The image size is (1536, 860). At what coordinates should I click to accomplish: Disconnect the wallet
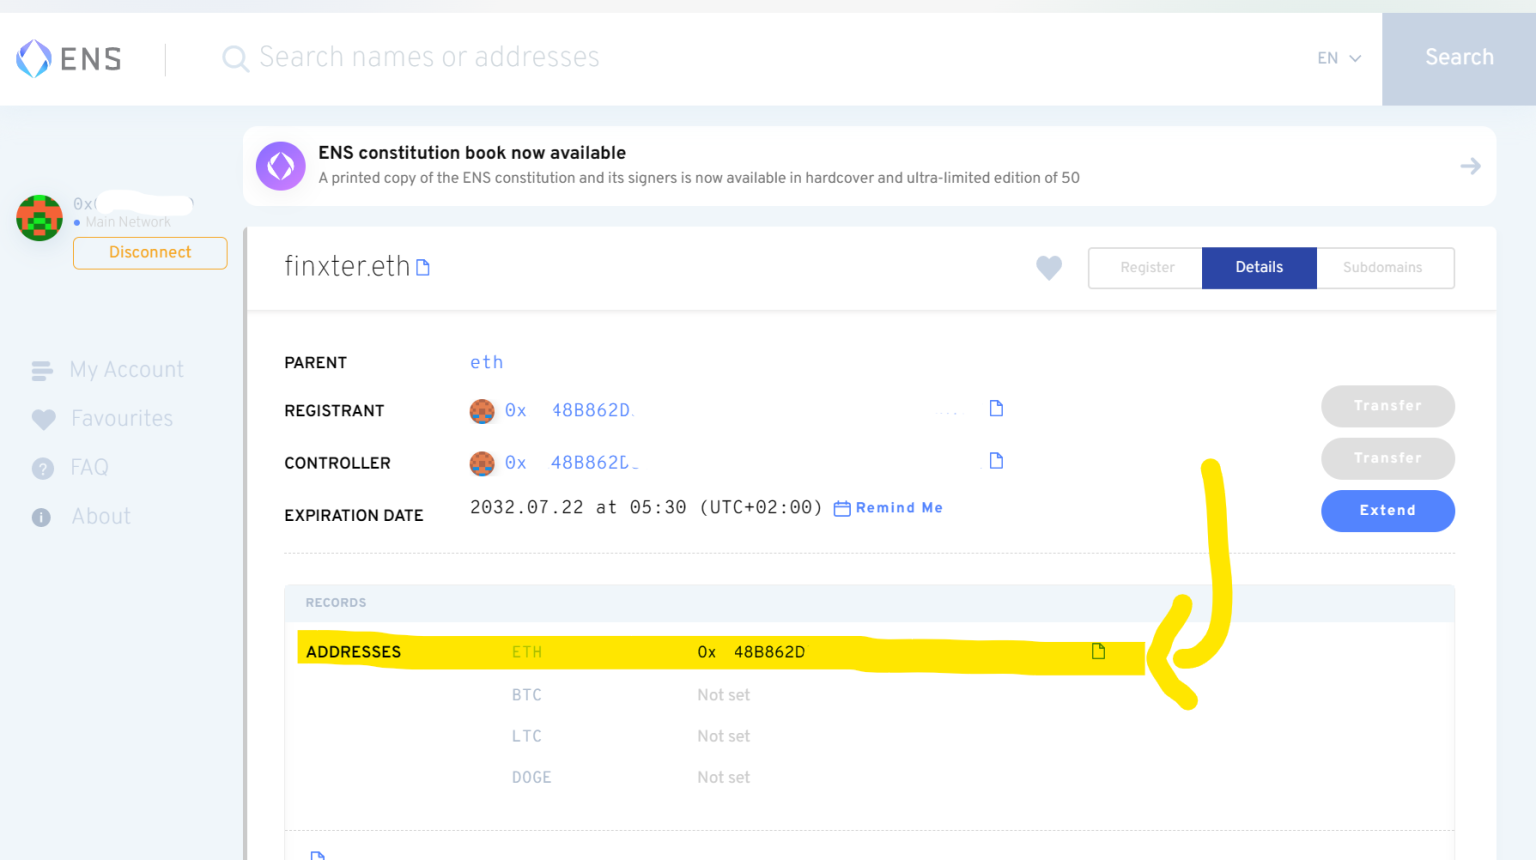pos(150,253)
